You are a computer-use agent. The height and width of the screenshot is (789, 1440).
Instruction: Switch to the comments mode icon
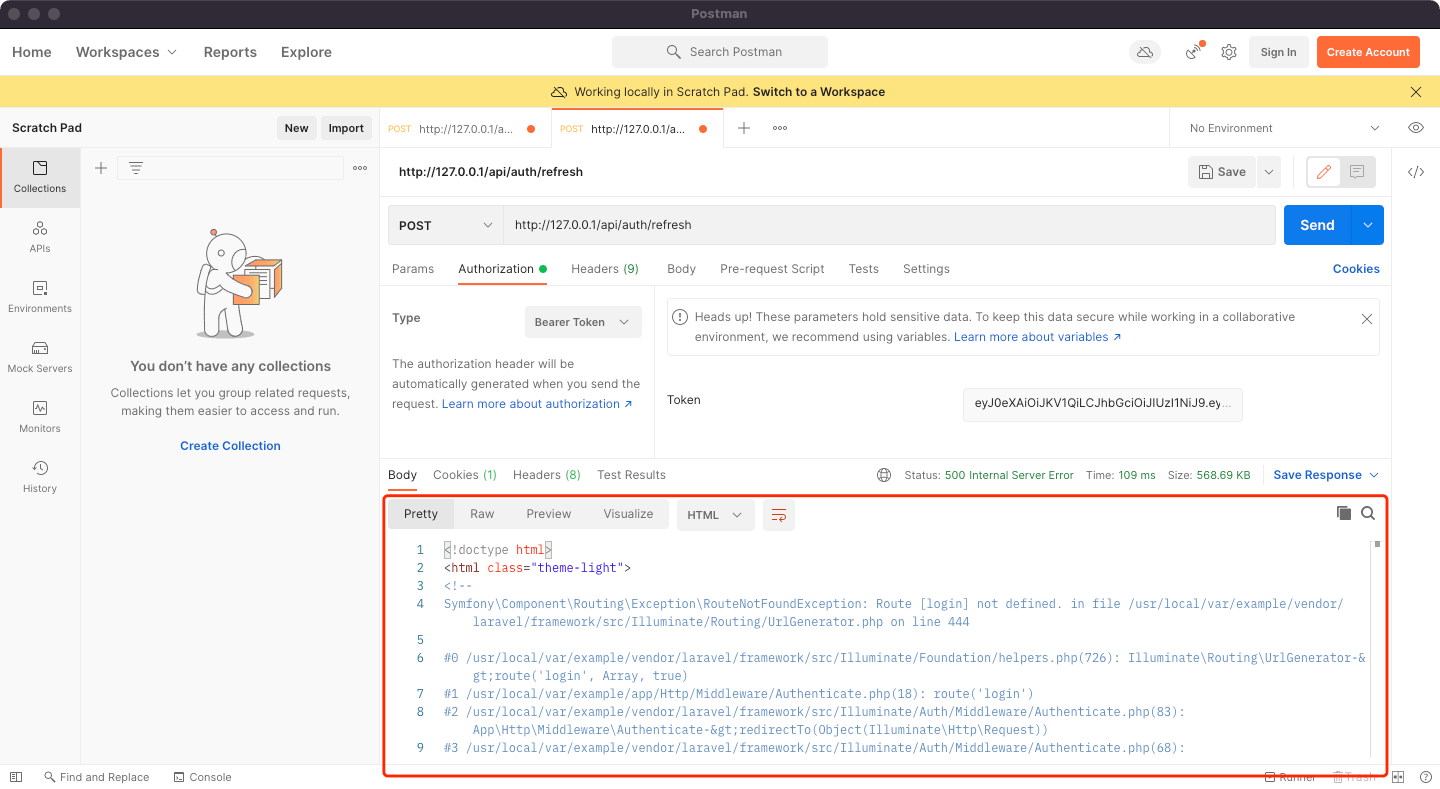(1357, 172)
